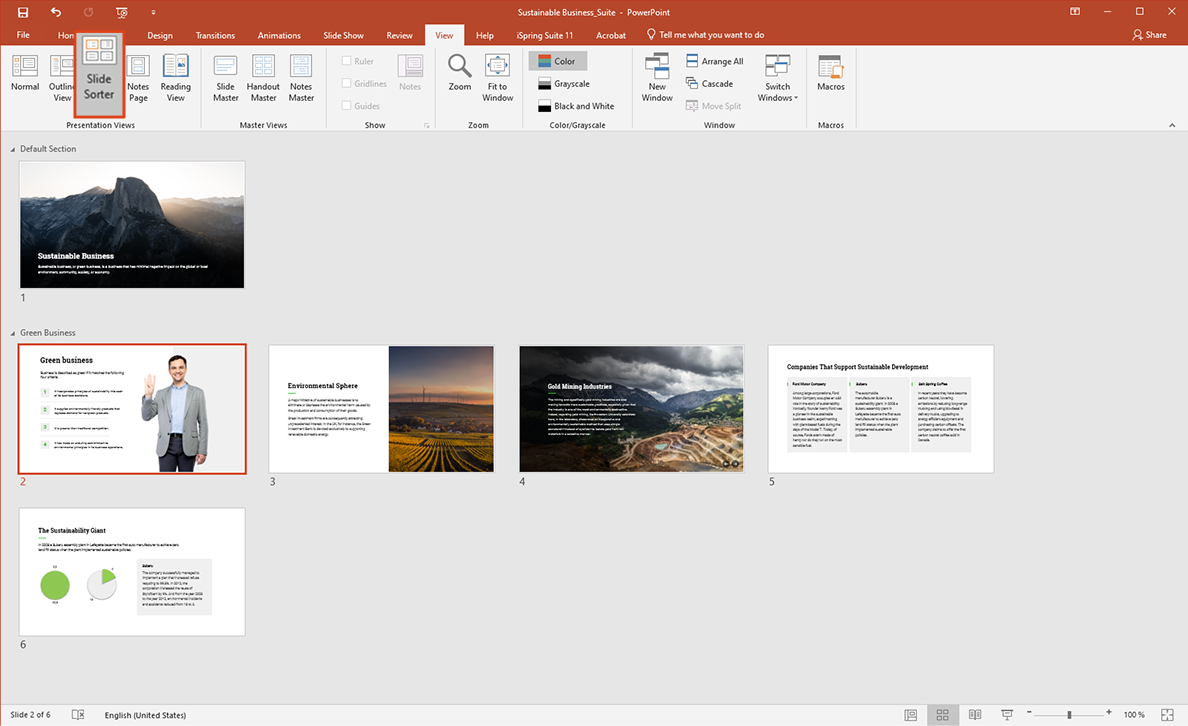Start slide show from the status bar
The image size is (1188, 726).
pos(1007,714)
